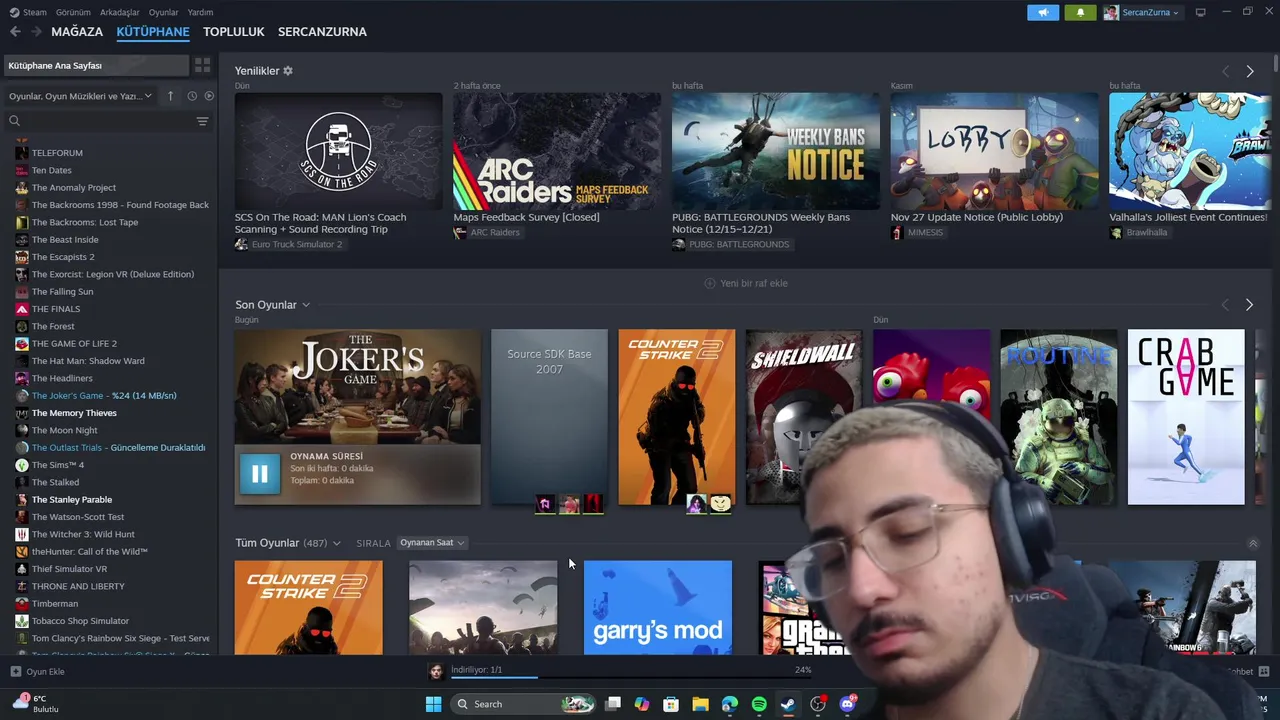This screenshot has height=720, width=1280.
Task: Pause The Joker's Game download
Action: click(x=259, y=474)
